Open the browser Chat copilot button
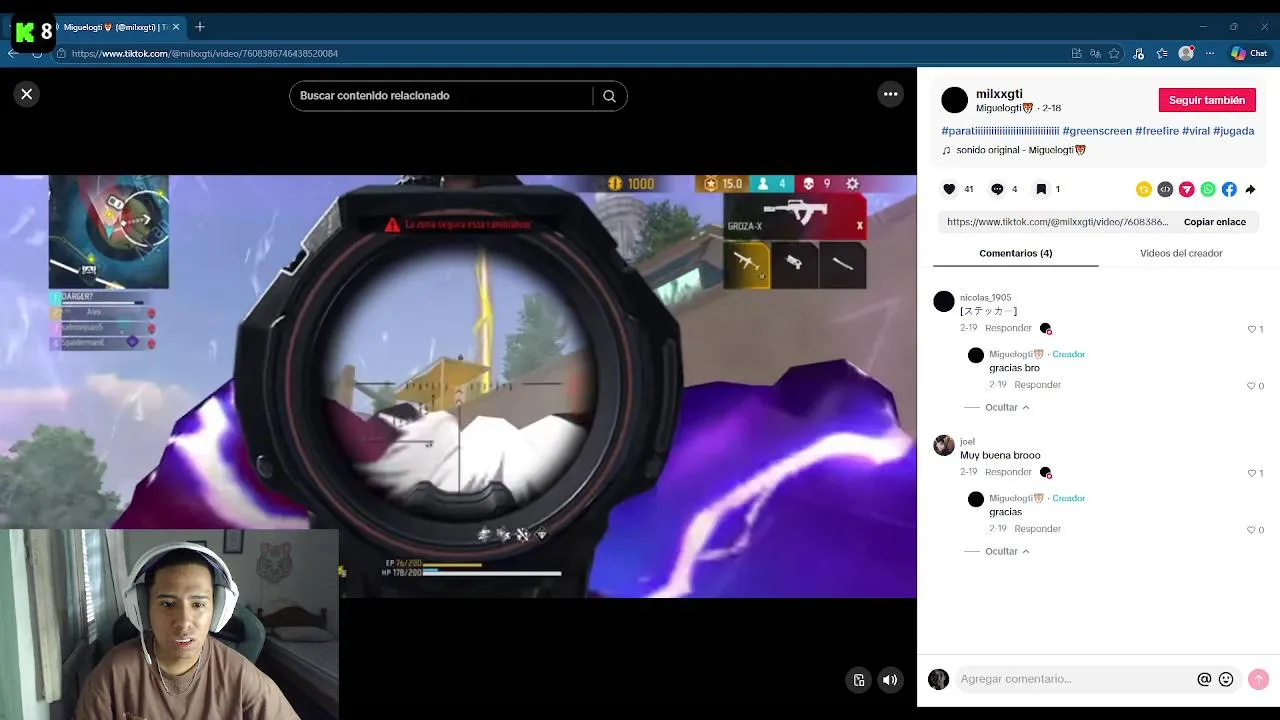Screen dimensions: 1280x720 [1249, 53]
